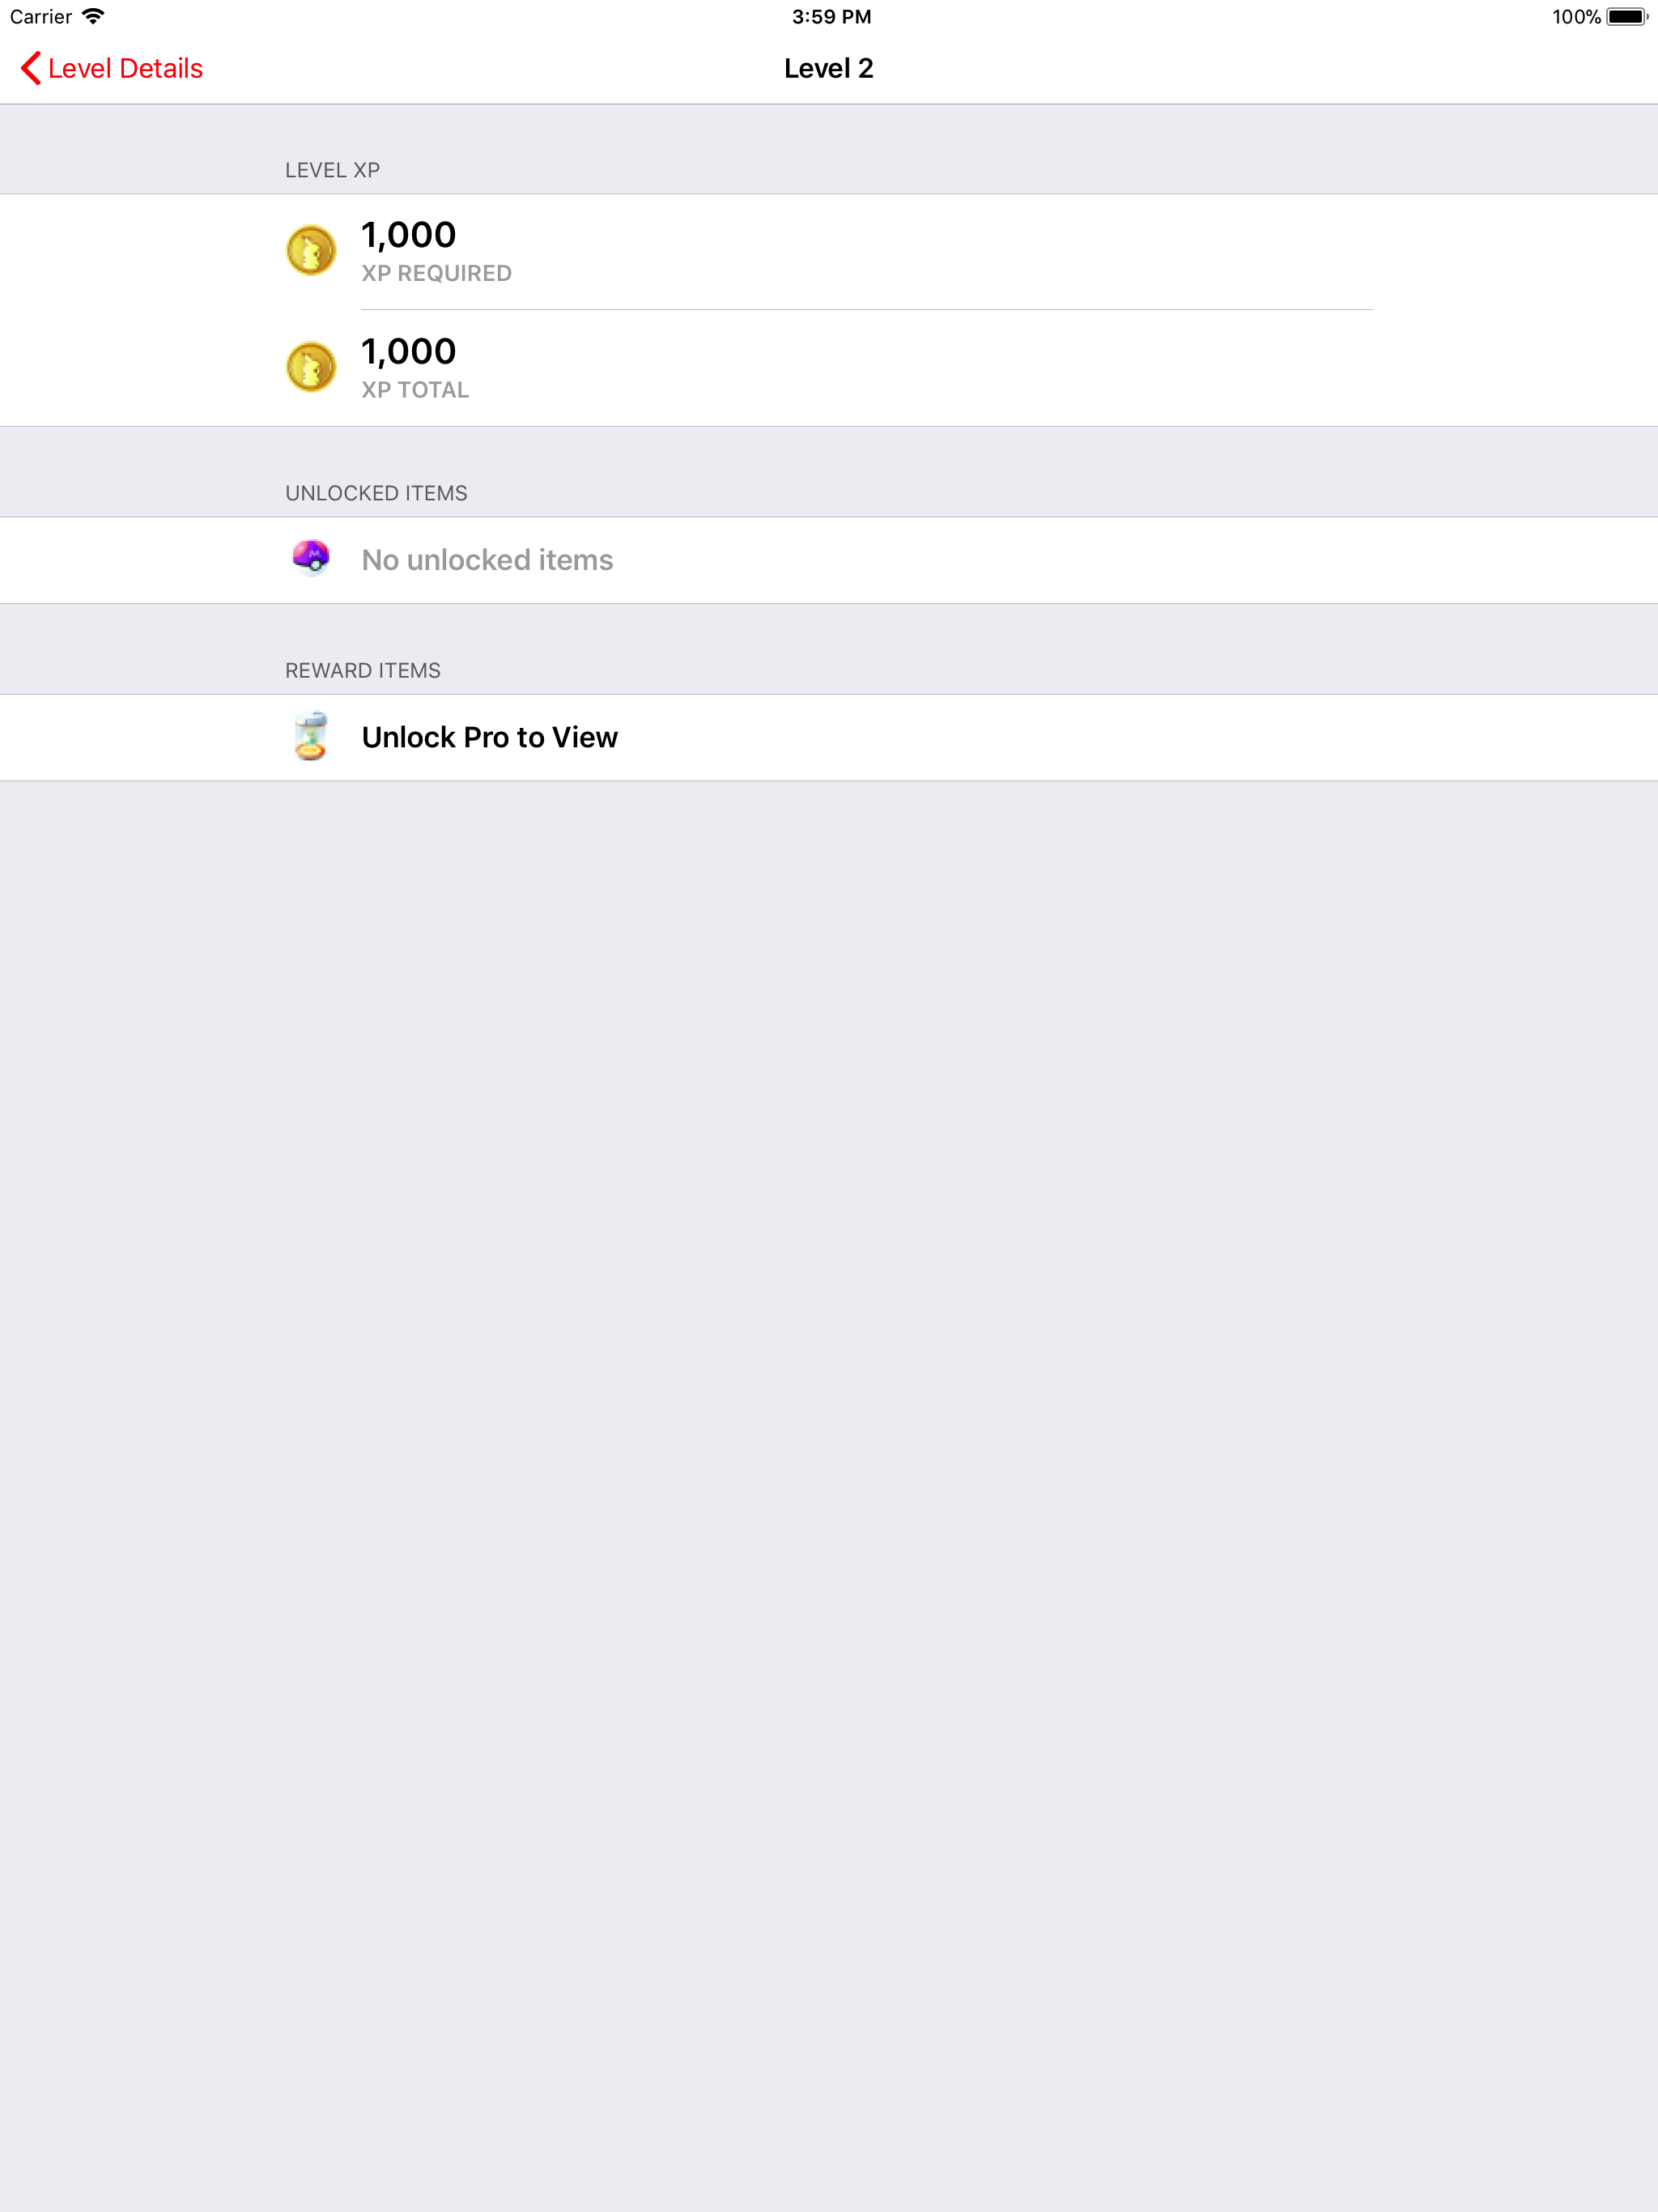Click the Master Ball icon in Unlocked Items
This screenshot has width=1658, height=2212.
pyautogui.click(x=309, y=559)
